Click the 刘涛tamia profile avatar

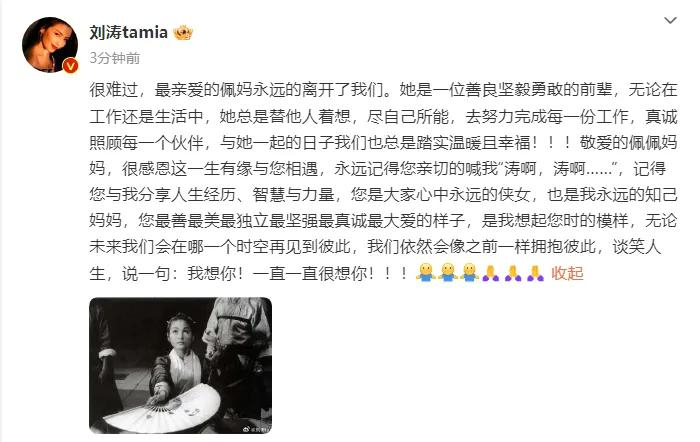(x=50, y=45)
